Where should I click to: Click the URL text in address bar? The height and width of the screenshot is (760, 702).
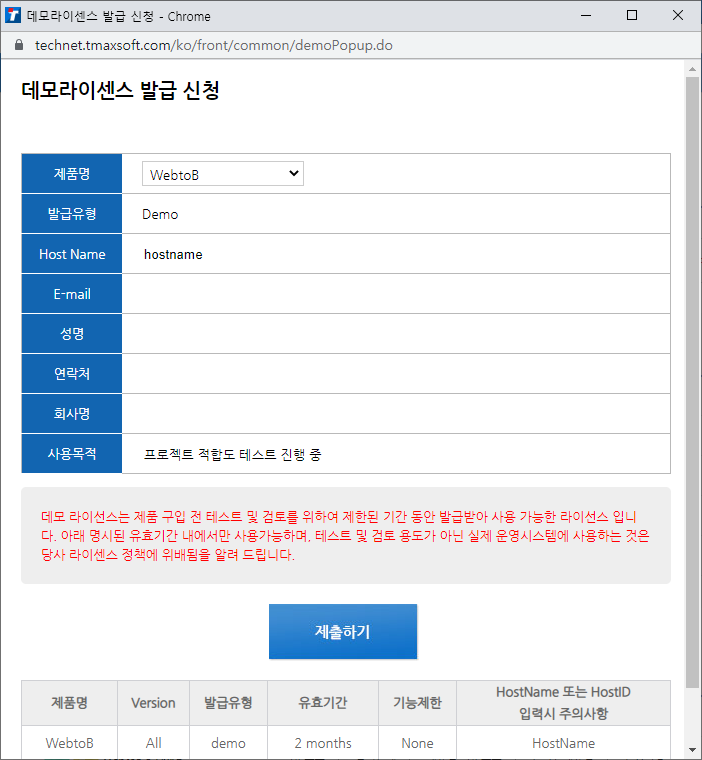[x=214, y=45]
